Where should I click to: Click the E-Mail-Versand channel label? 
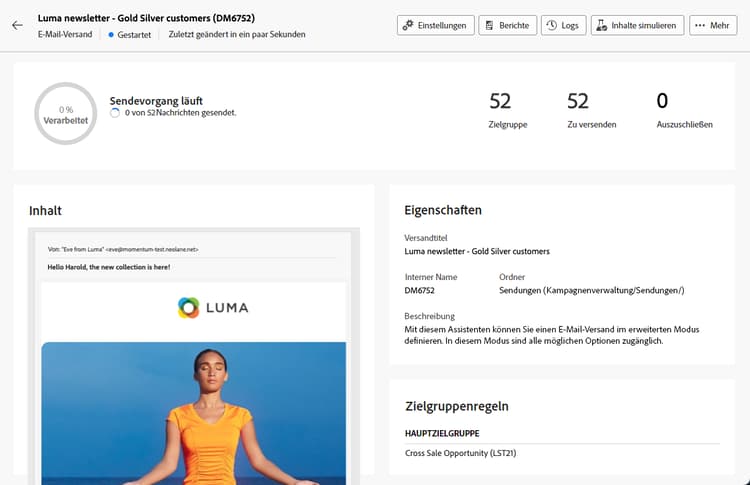[x=65, y=34]
